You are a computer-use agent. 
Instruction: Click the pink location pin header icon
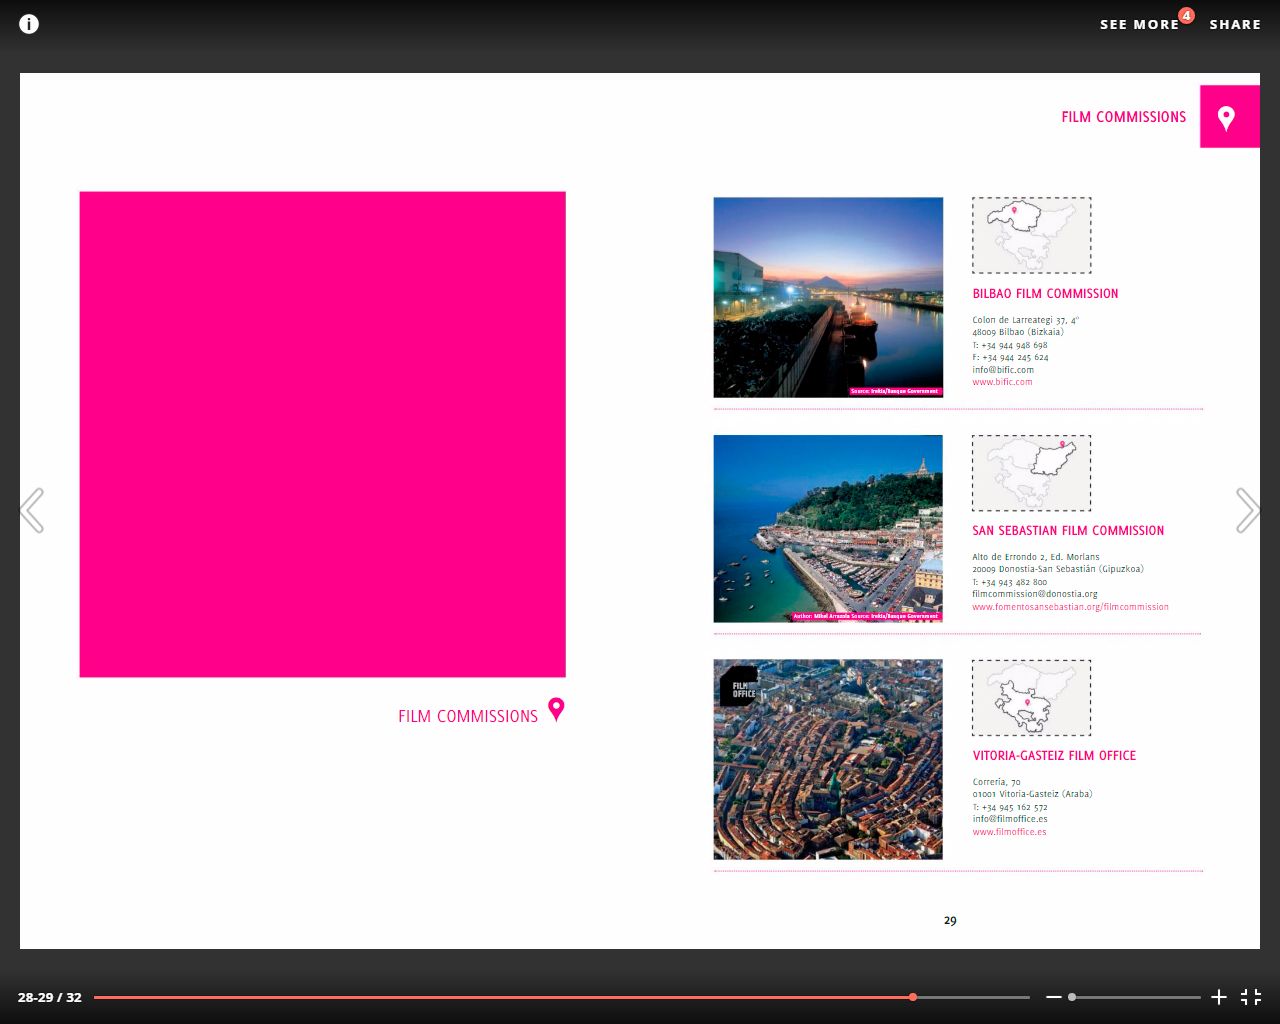pos(1227,118)
